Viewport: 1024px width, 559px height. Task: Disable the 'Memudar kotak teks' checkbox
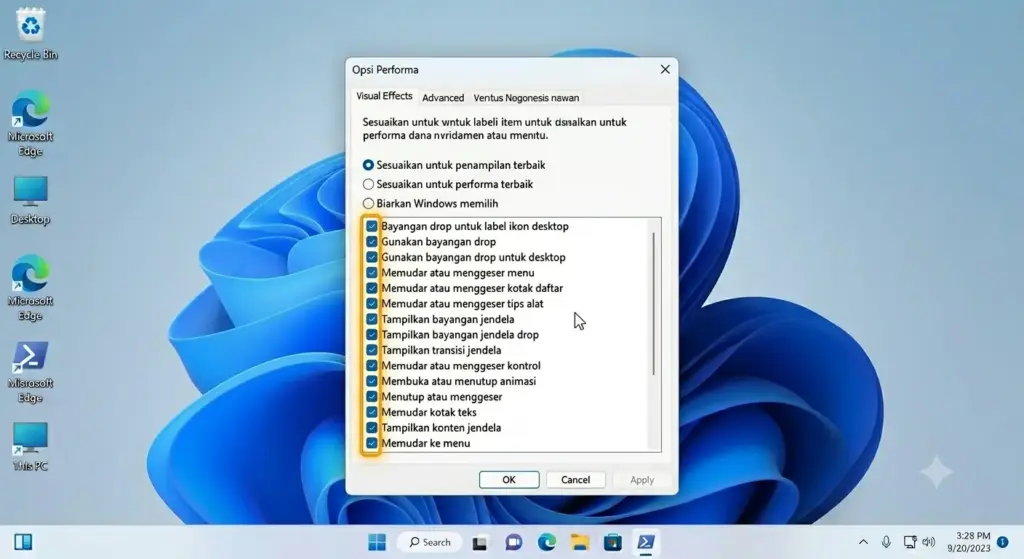372,412
